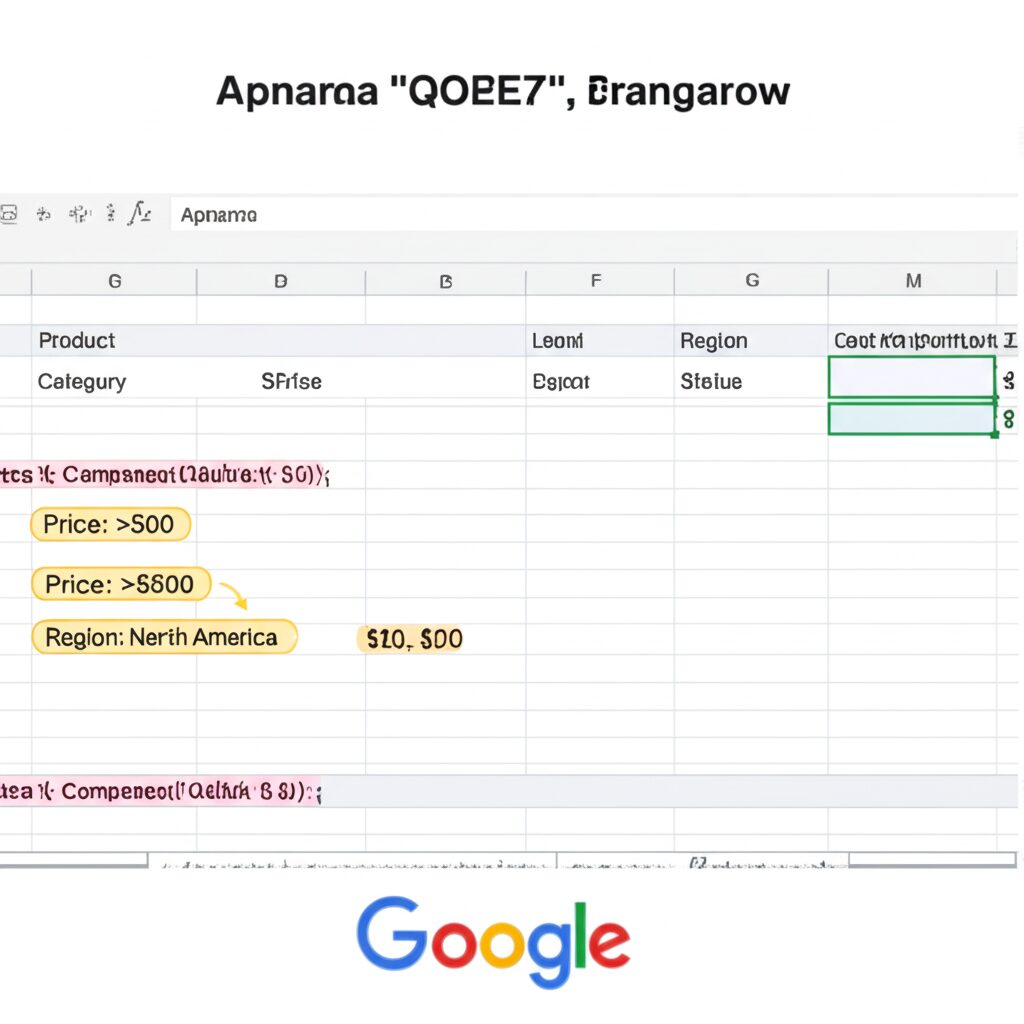Click the Region header cell
This screenshot has height=1024, width=1024.
(x=714, y=340)
